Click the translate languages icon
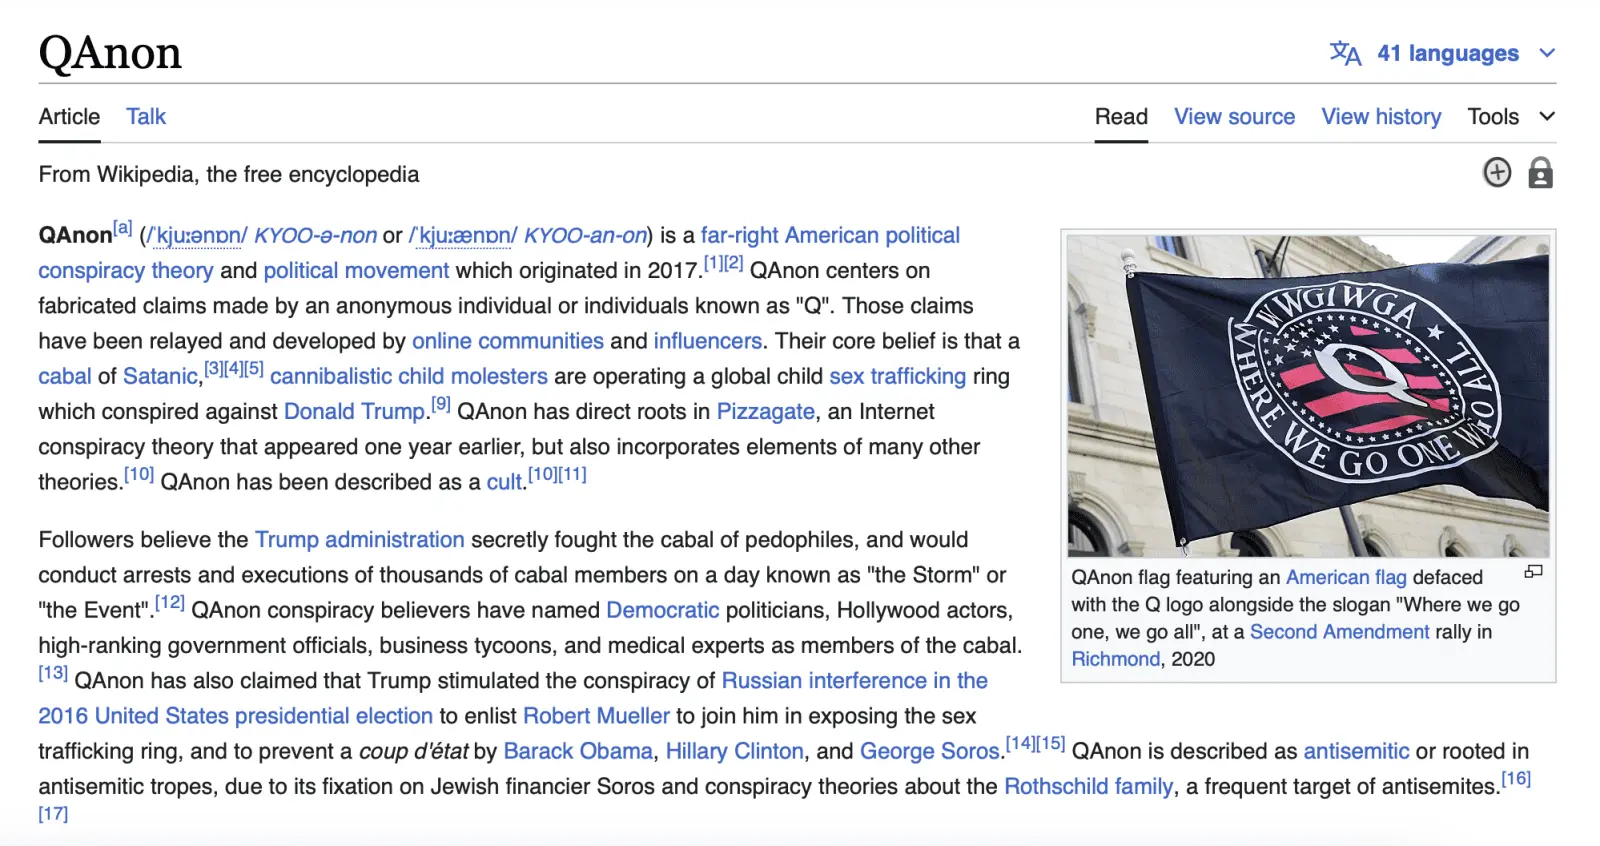Image resolution: width=1600 pixels, height=846 pixels. (1345, 53)
